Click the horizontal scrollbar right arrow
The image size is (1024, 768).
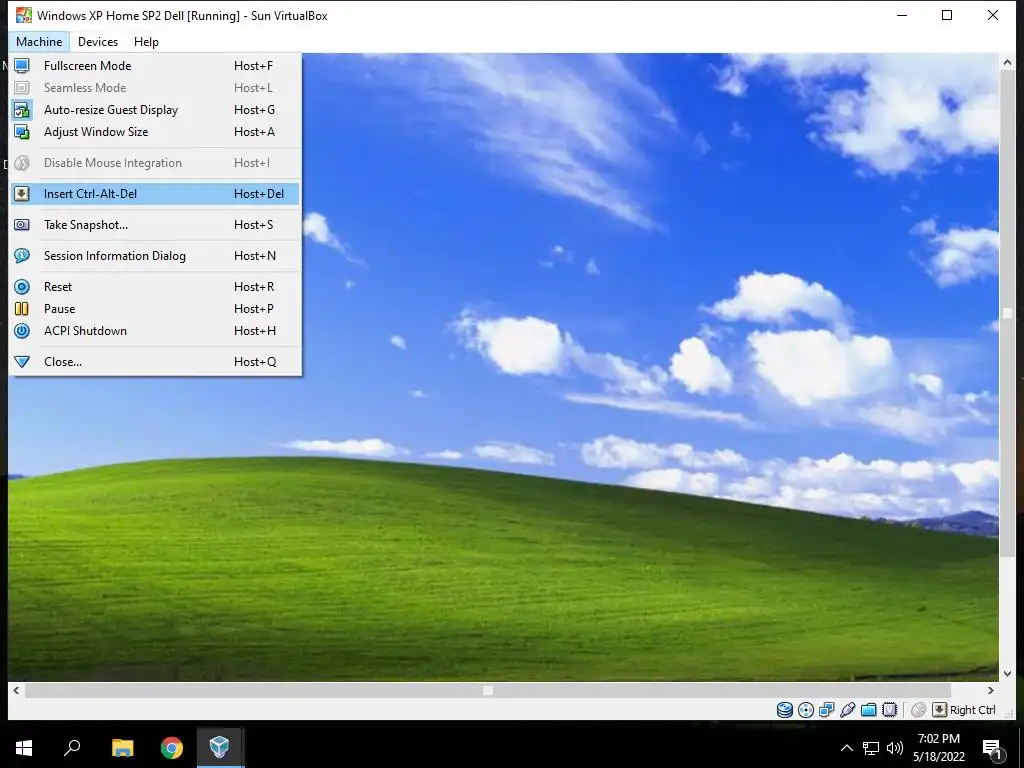pyautogui.click(x=991, y=690)
